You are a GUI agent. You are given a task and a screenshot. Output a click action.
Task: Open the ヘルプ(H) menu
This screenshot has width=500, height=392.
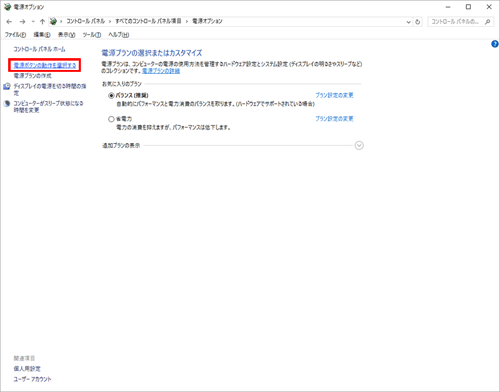tap(119, 35)
